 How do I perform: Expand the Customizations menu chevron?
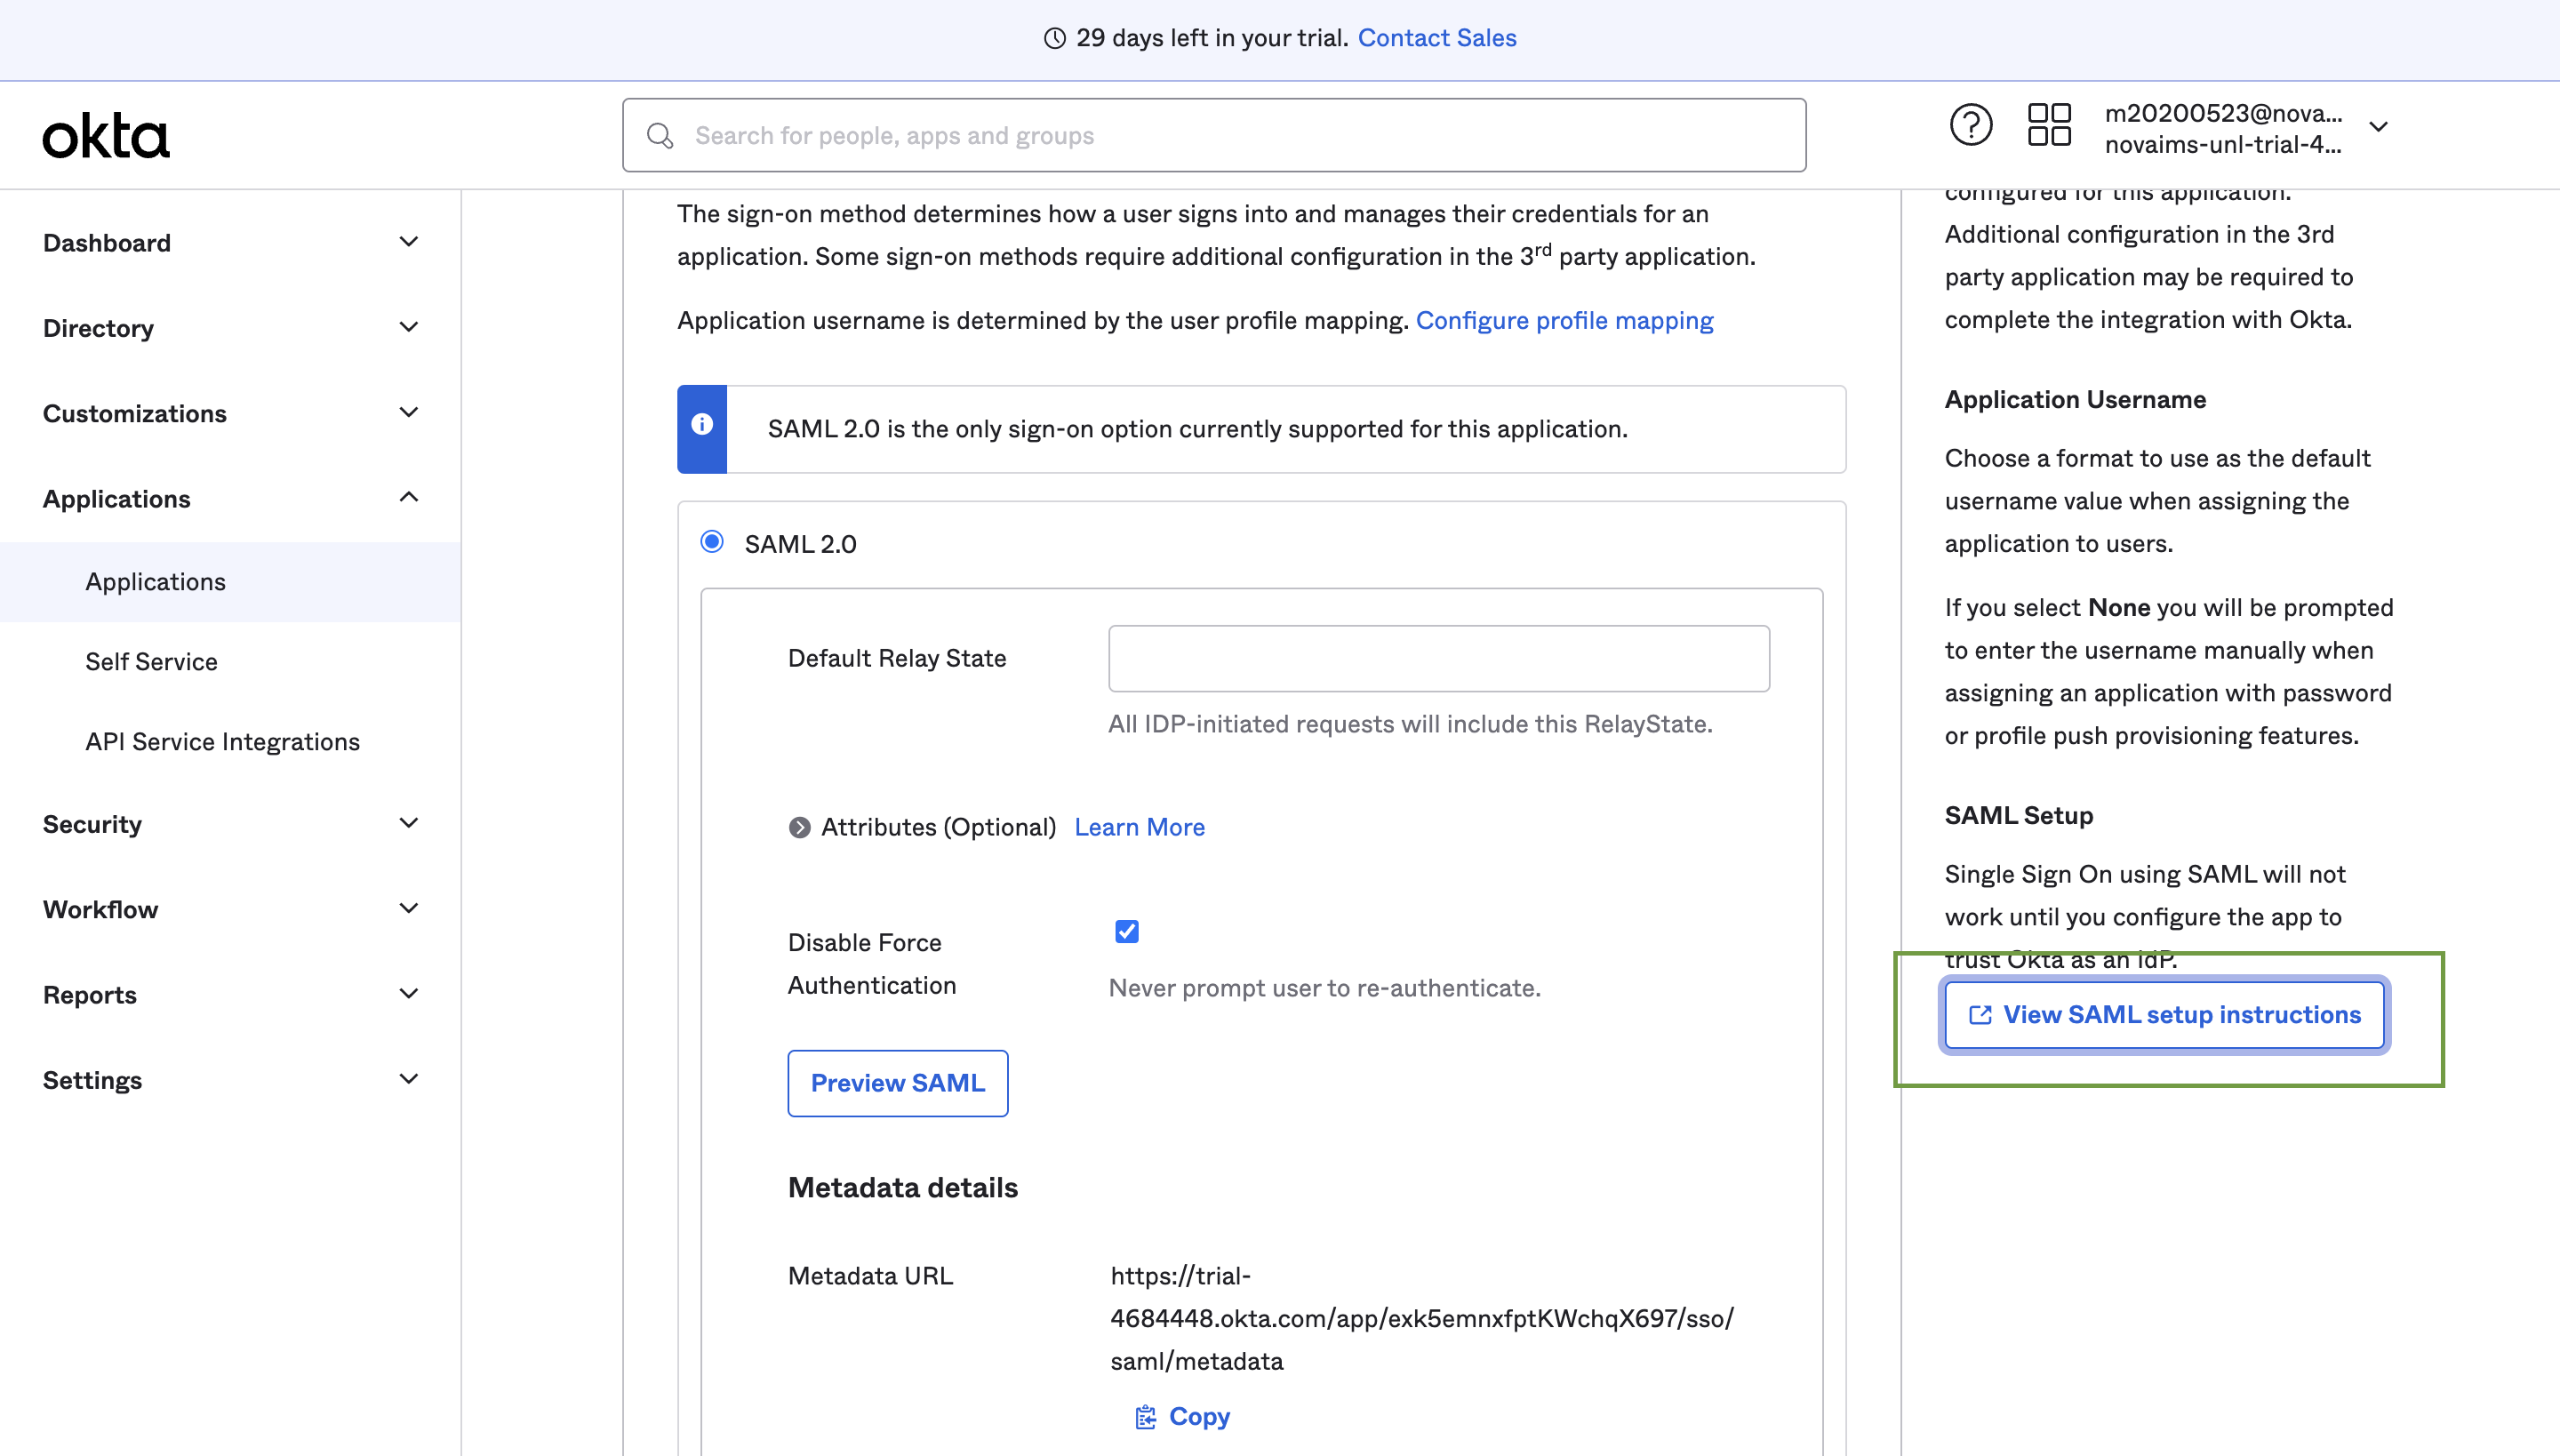tap(409, 412)
